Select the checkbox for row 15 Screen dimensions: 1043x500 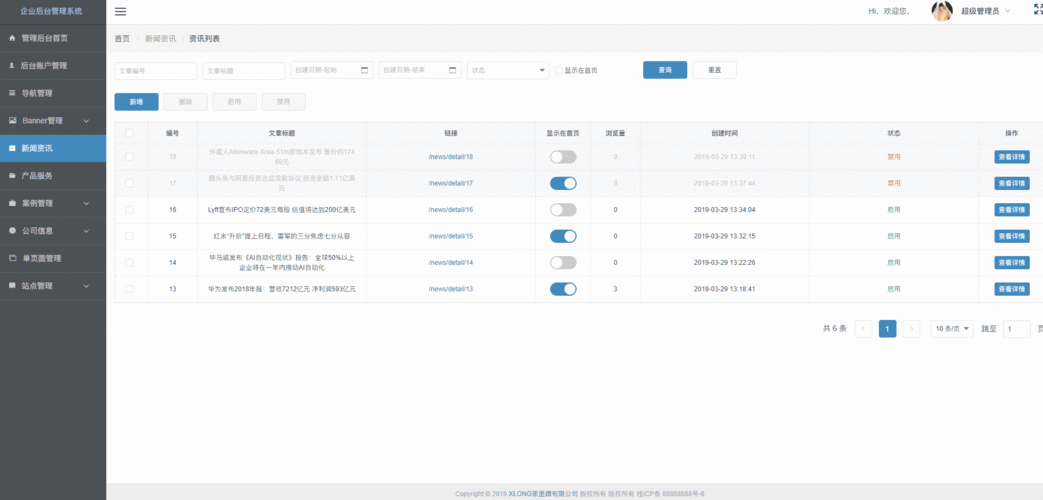pyautogui.click(x=129, y=236)
